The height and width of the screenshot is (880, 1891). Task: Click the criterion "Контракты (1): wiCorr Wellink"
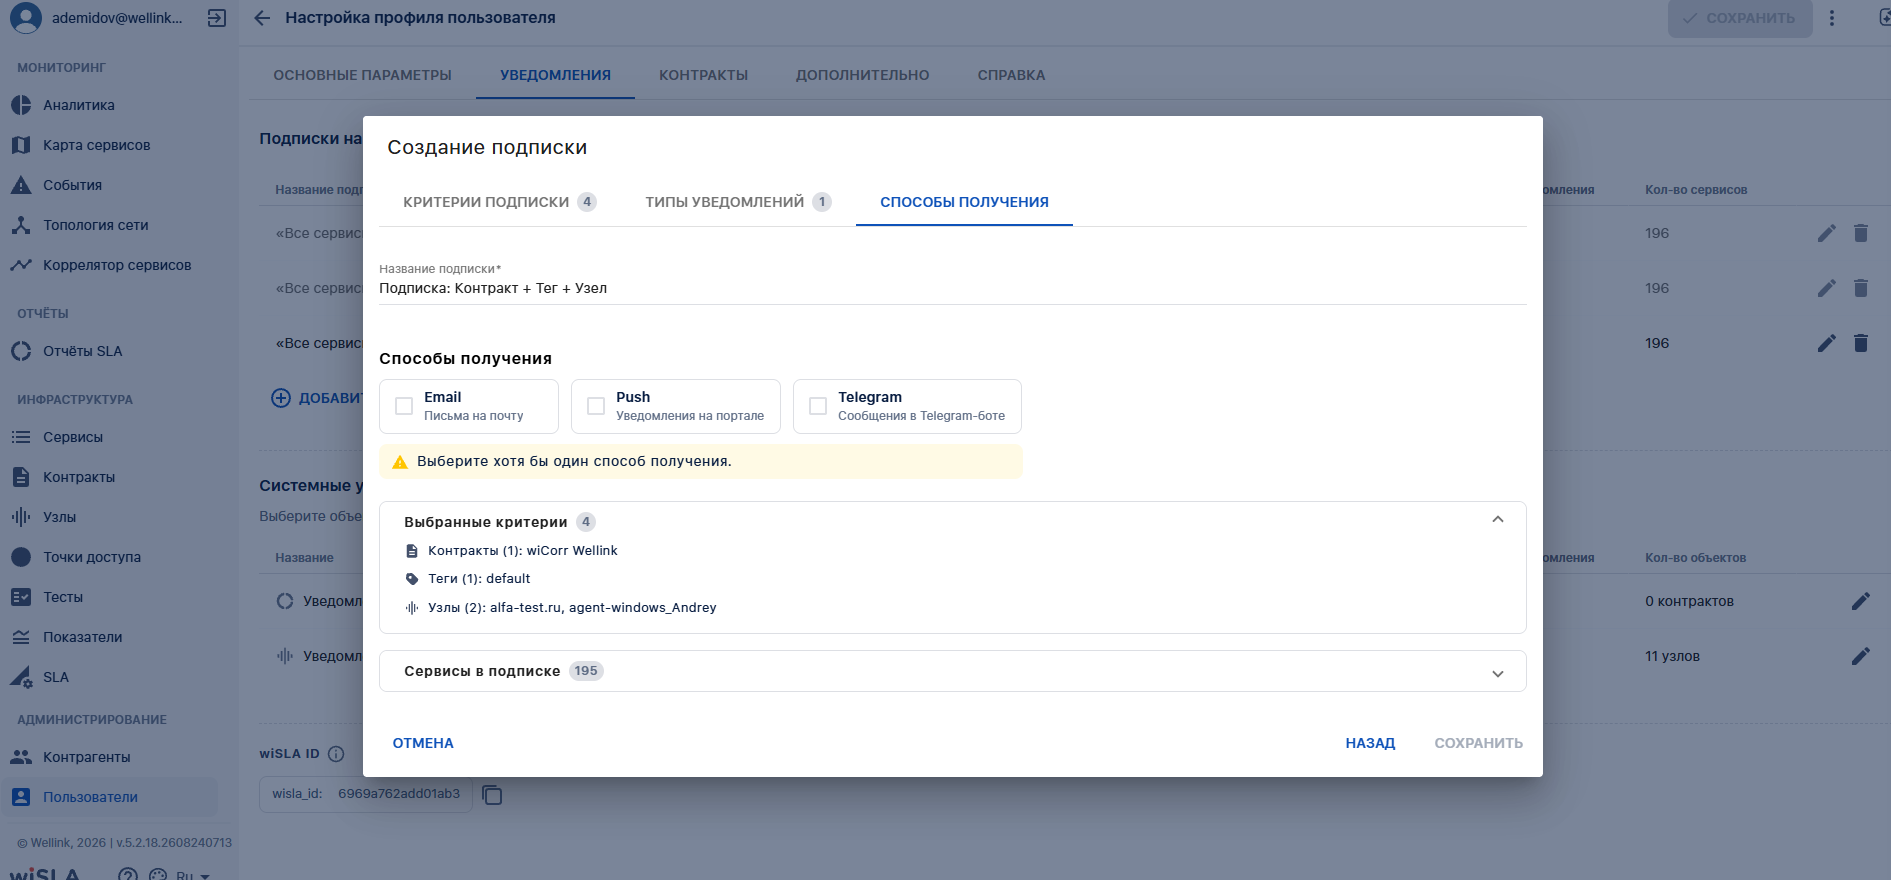coord(522,551)
